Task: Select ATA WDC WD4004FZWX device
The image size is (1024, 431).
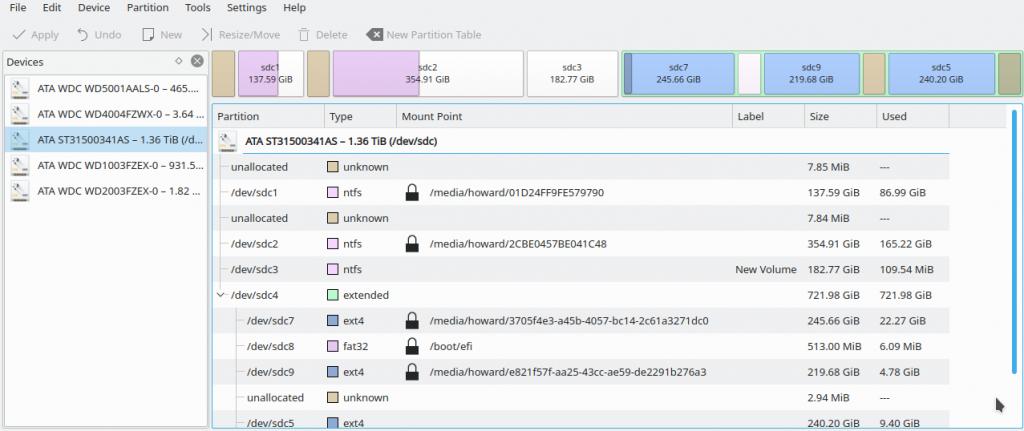Action: pos(105,114)
